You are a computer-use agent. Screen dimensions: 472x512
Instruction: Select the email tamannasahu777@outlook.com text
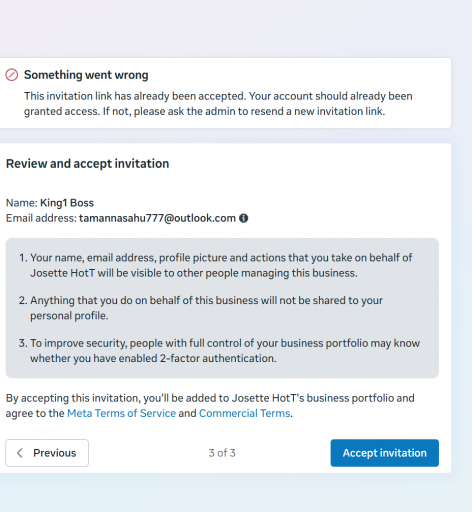pos(157,218)
